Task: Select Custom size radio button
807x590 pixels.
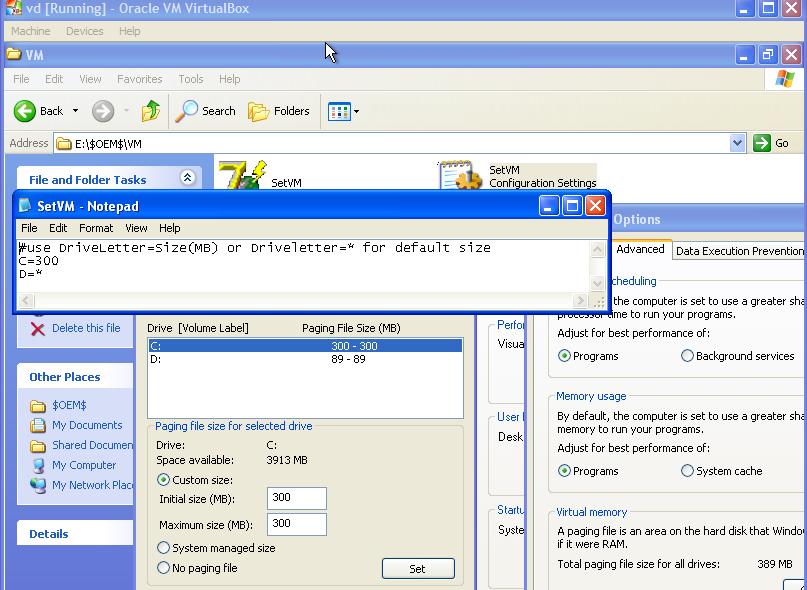Action: pyautogui.click(x=163, y=480)
